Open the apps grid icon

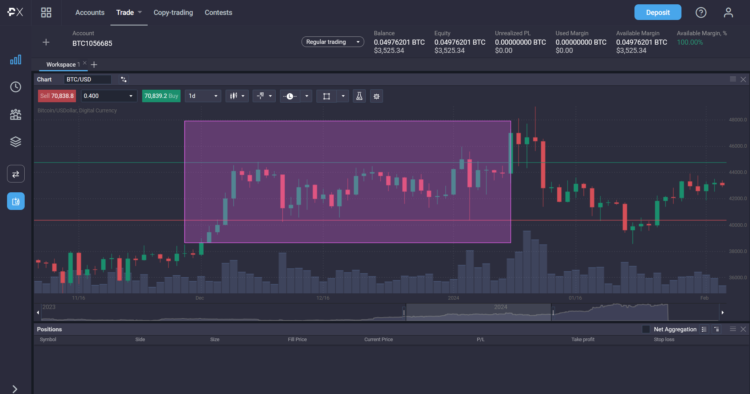click(x=46, y=12)
